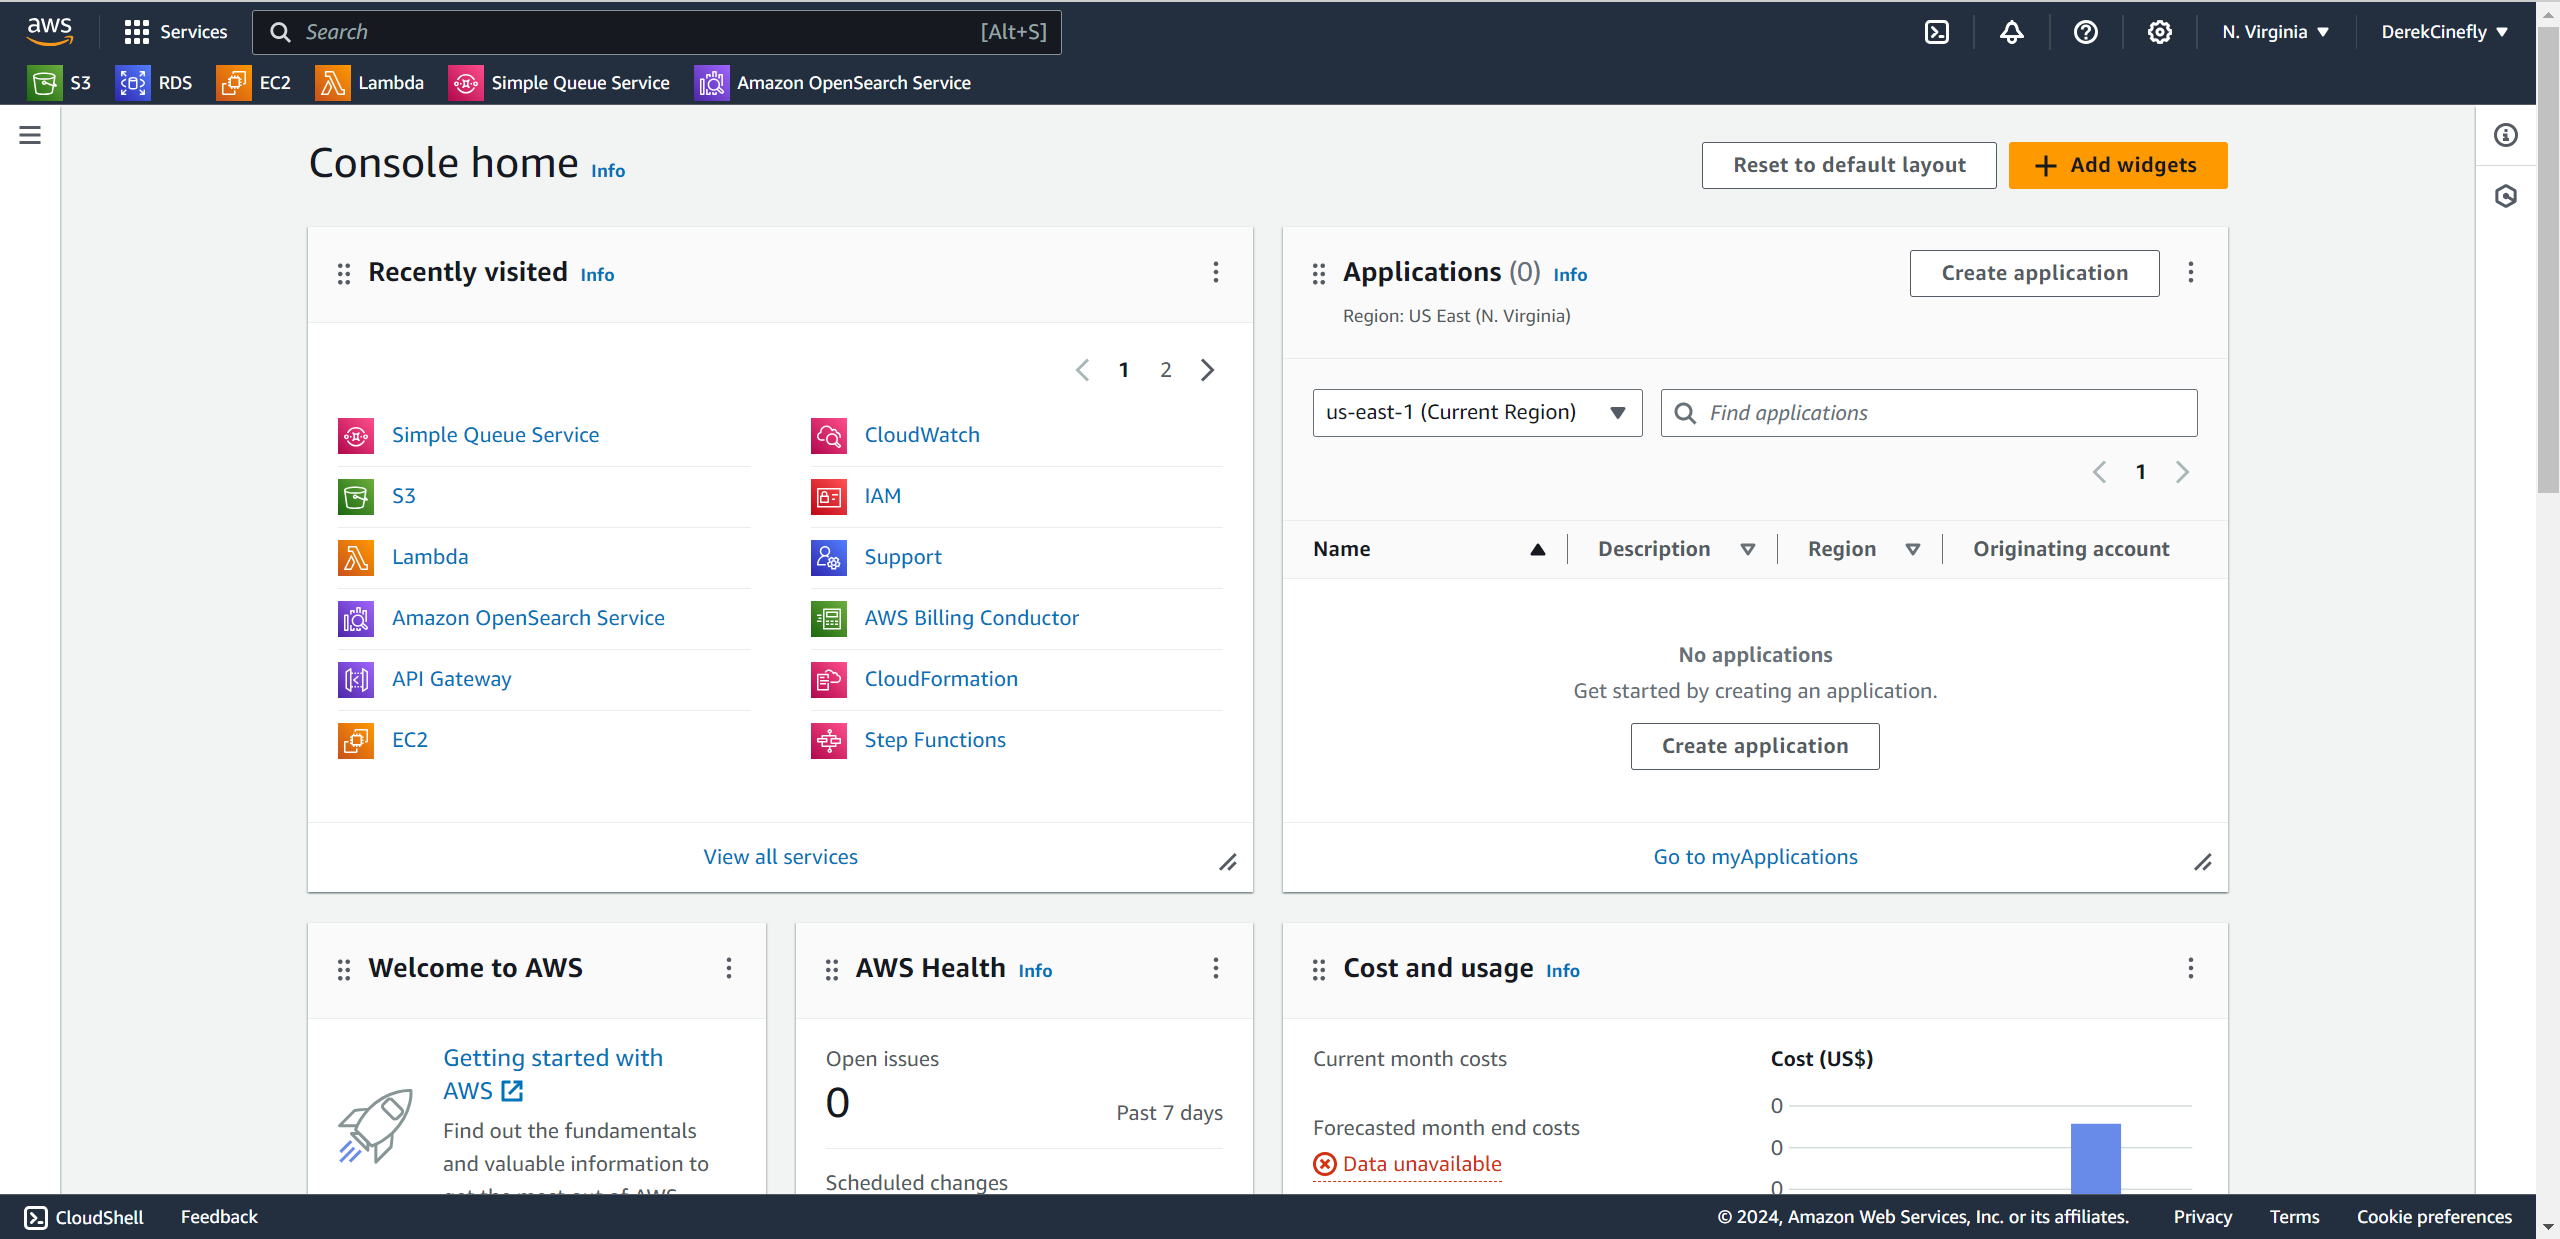This screenshot has width=2560, height=1239.
Task: Click the EC2 icon in Recently visited list
Action: [356, 740]
